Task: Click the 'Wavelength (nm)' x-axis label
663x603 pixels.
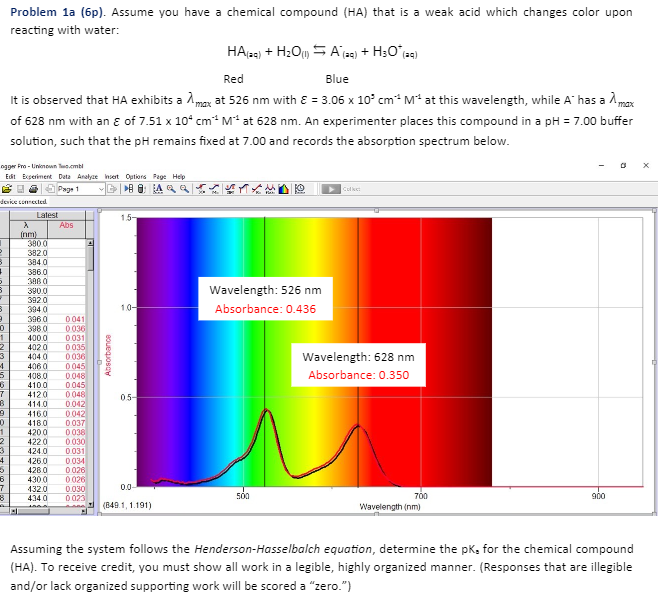Action: 389,507
